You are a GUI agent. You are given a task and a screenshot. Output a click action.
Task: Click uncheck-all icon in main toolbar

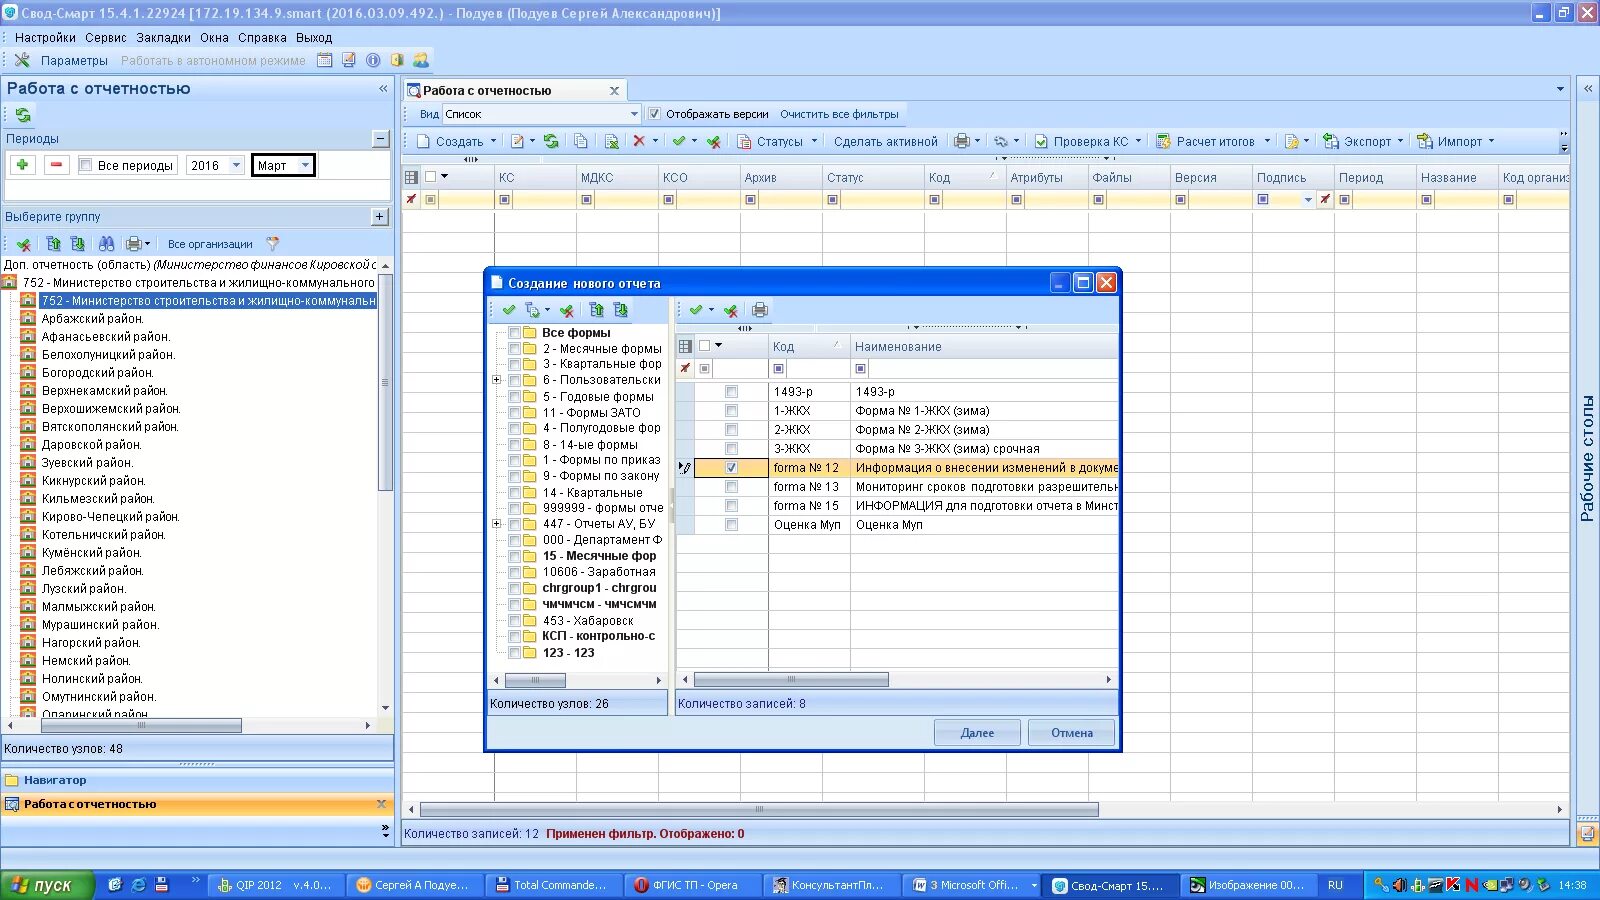[x=713, y=141]
